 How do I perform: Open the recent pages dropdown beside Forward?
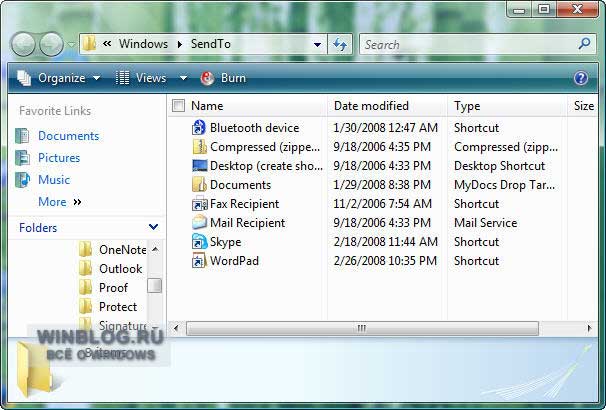[71, 44]
